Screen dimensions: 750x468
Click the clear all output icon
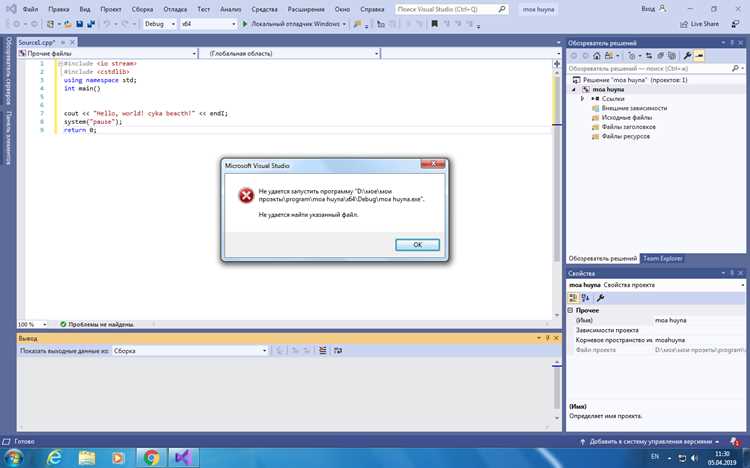tap(323, 351)
